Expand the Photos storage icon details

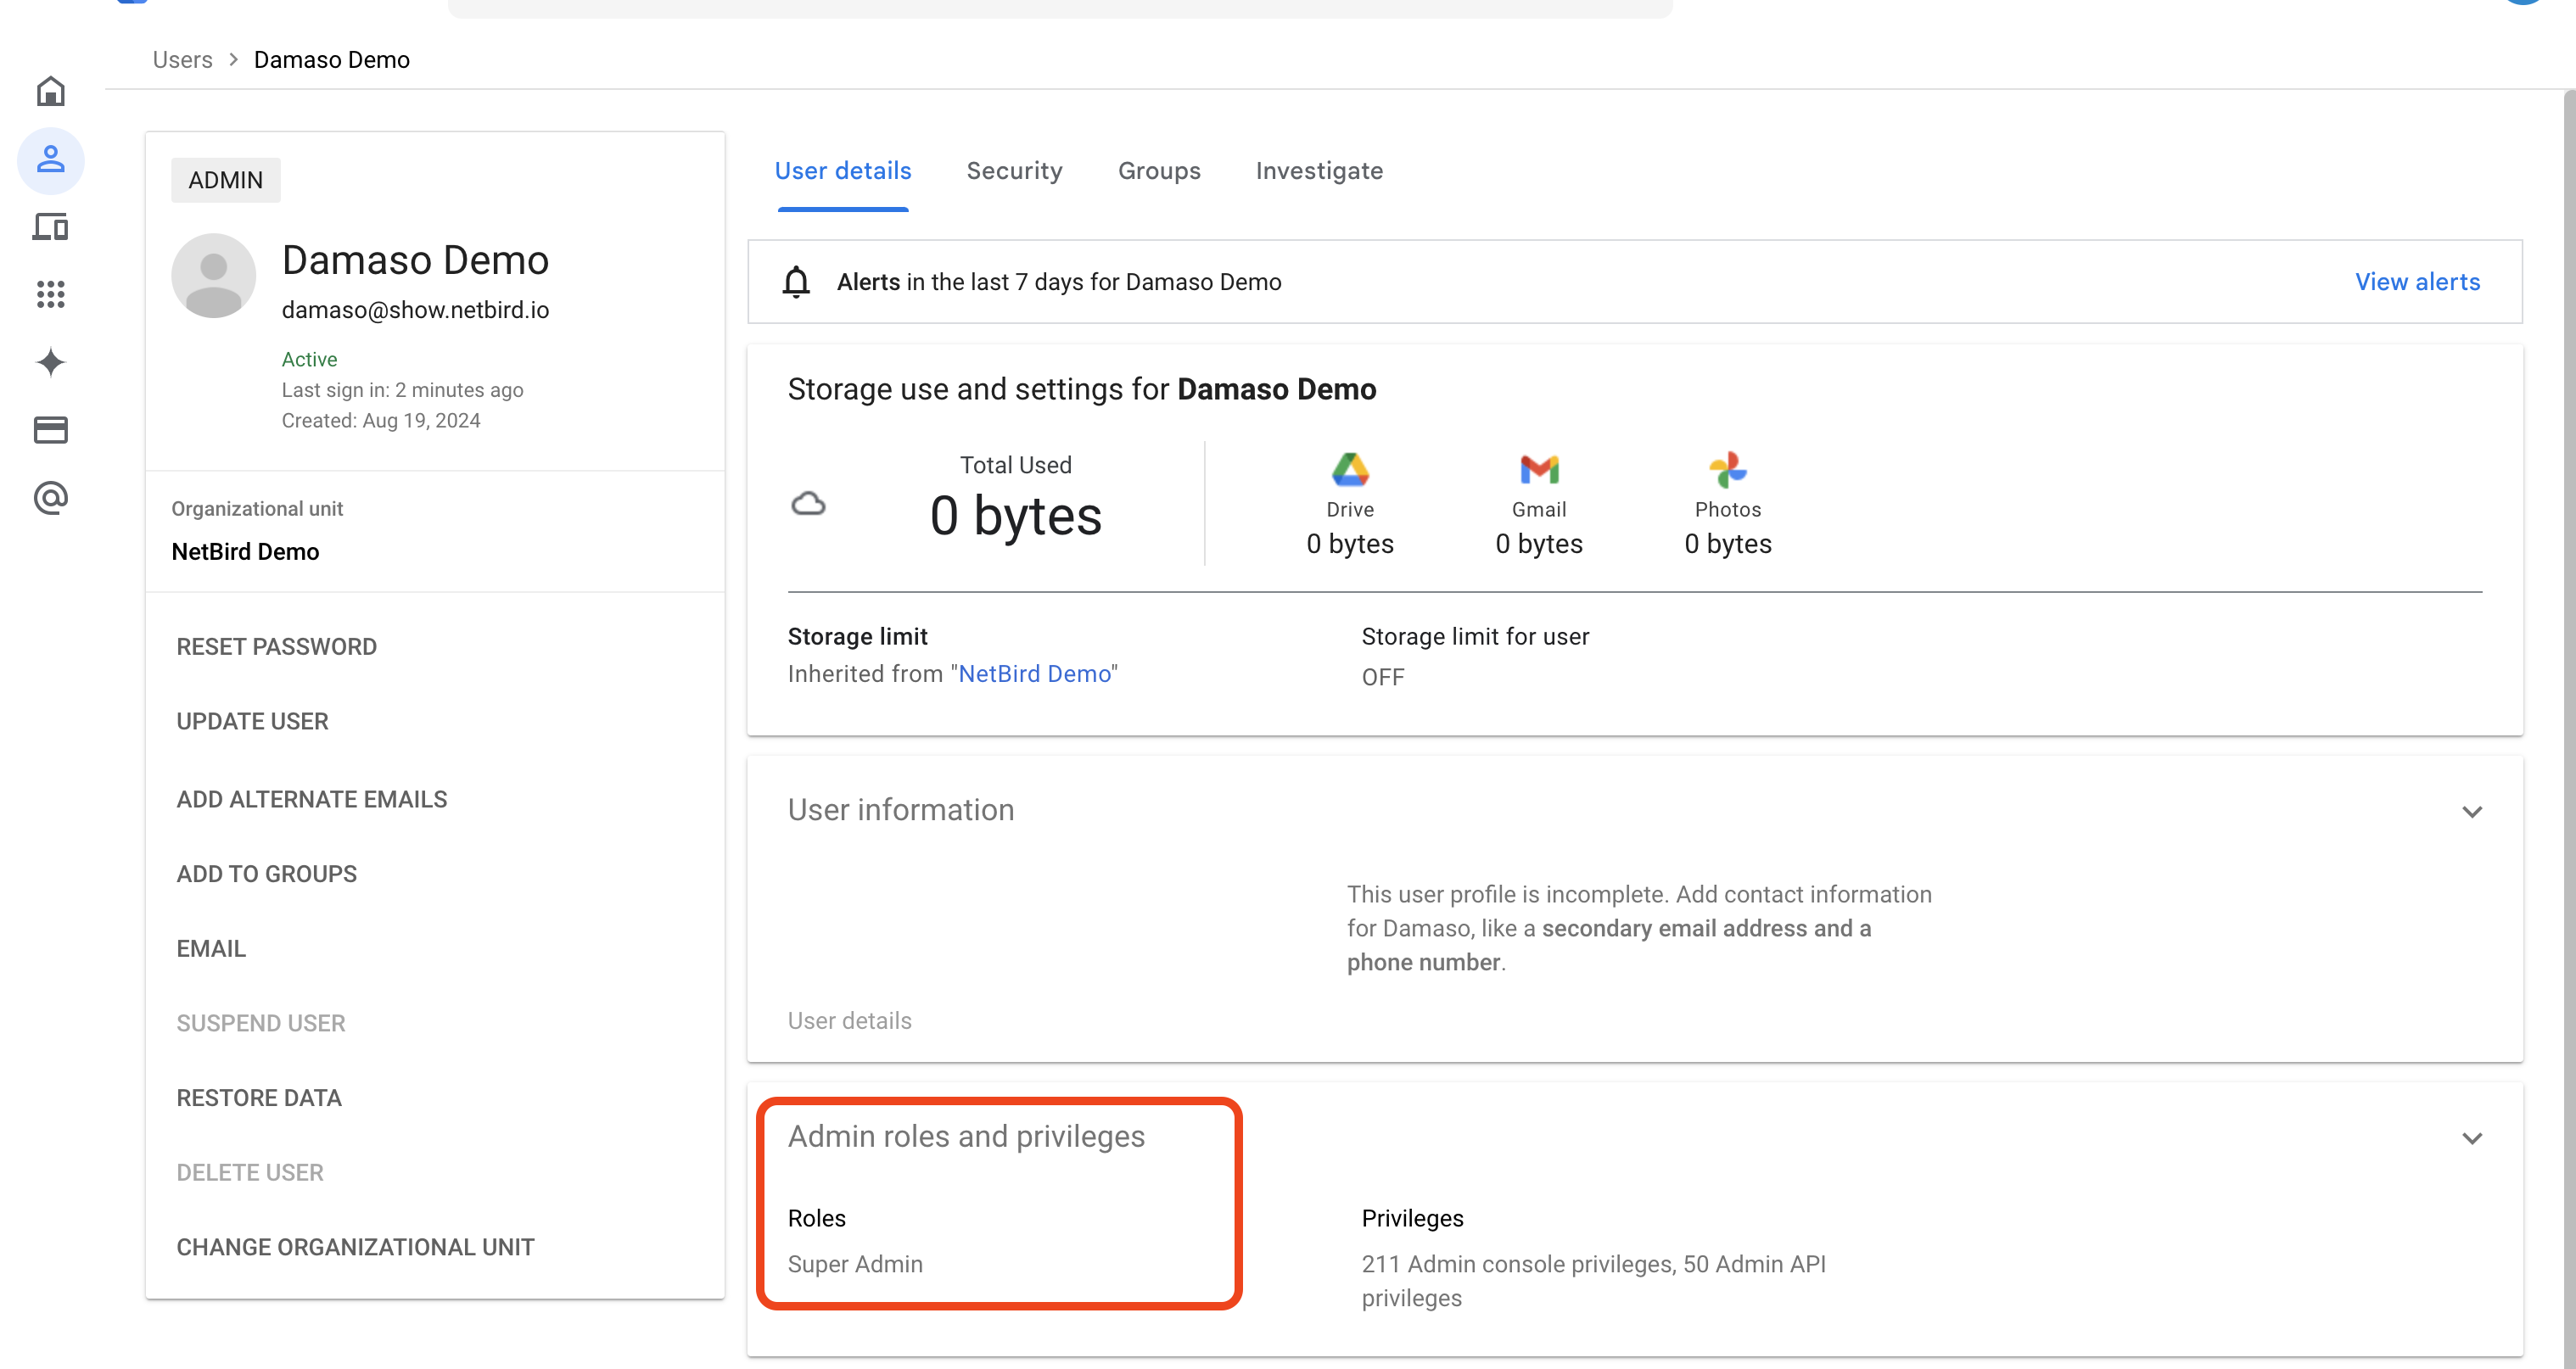1727,470
